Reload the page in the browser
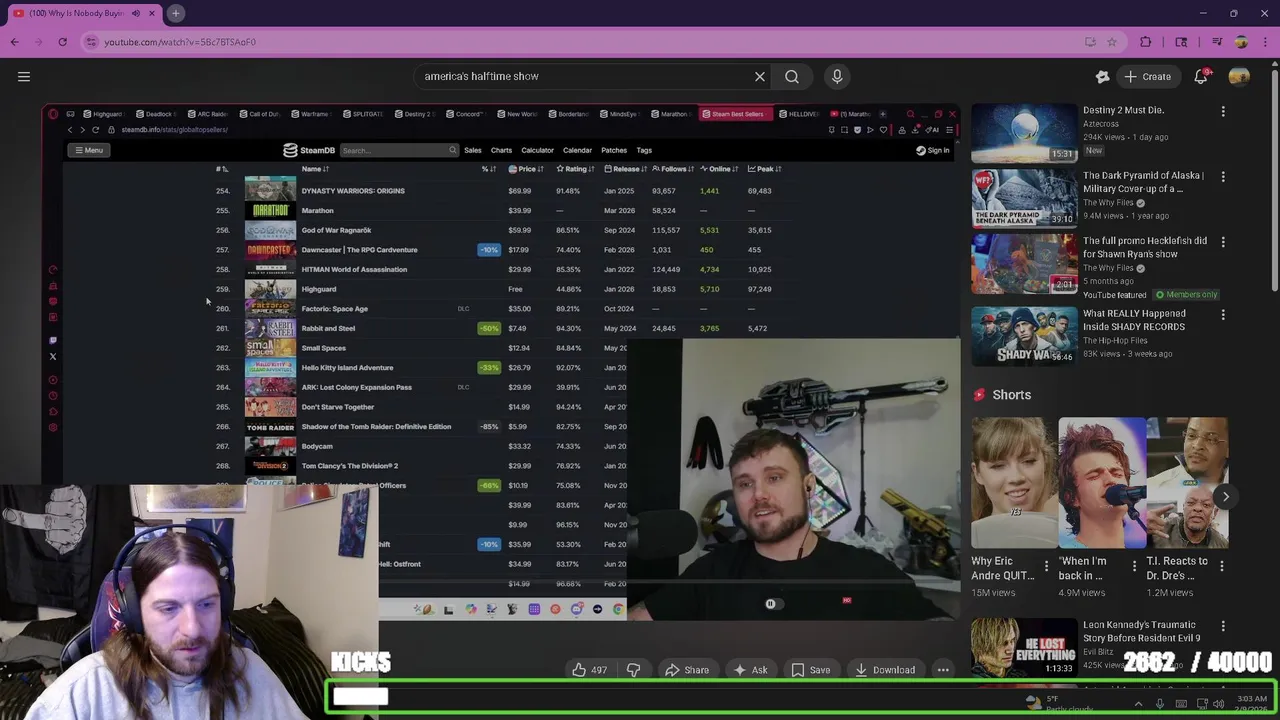 pos(62,42)
